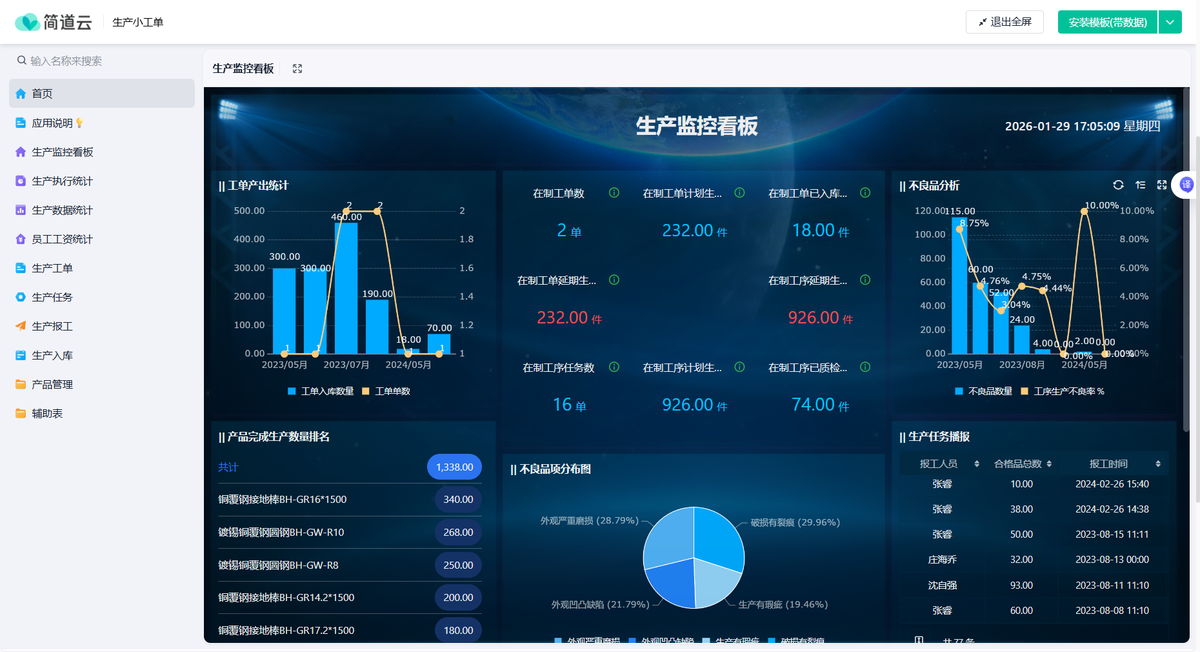Click the 沈自强 table row
The image size is (1200, 652).
tap(1034, 585)
